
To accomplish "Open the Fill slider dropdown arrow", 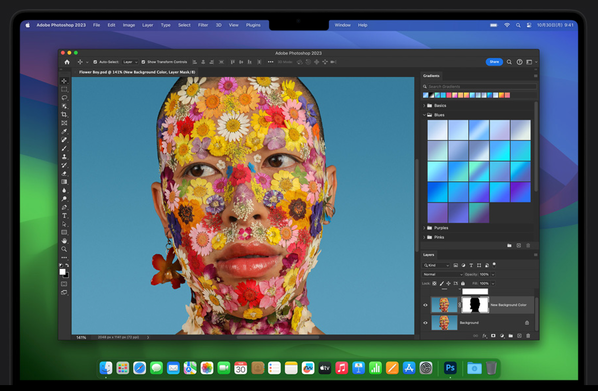I will [x=493, y=283].
